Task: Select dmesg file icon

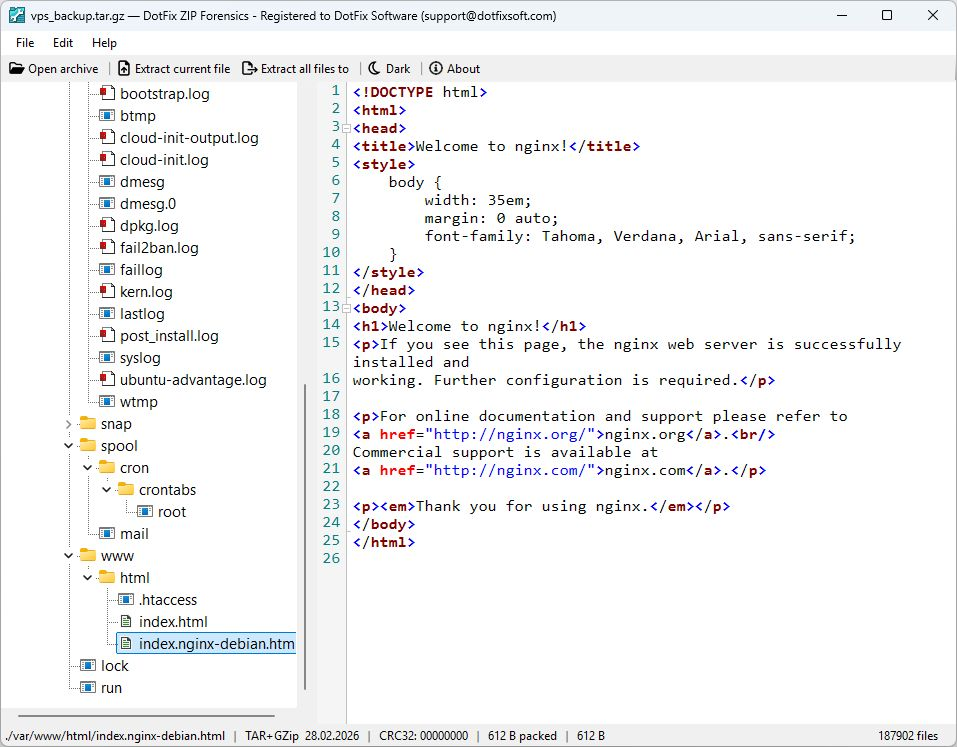Action: point(107,181)
